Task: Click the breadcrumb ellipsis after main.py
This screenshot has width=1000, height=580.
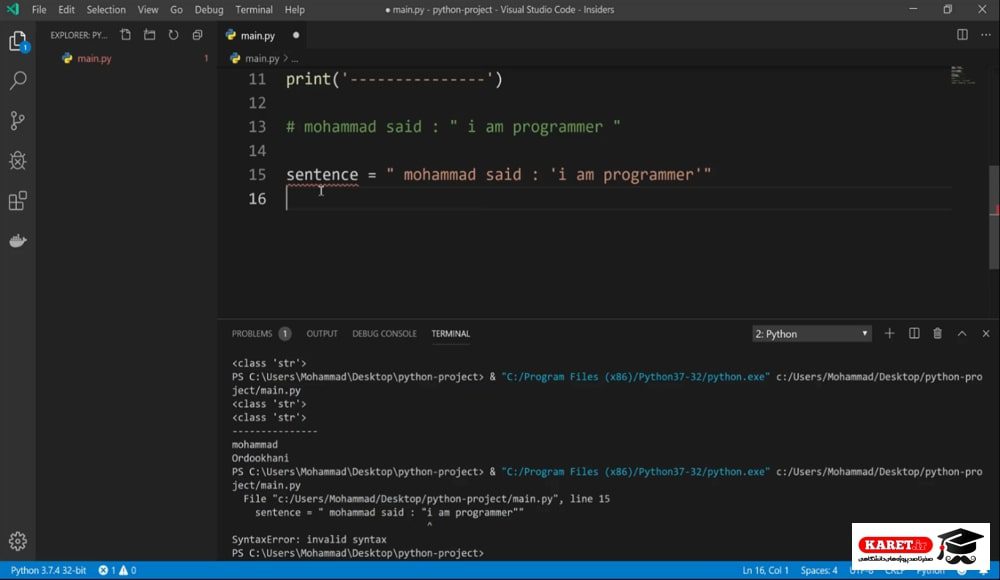Action: [x=295, y=58]
